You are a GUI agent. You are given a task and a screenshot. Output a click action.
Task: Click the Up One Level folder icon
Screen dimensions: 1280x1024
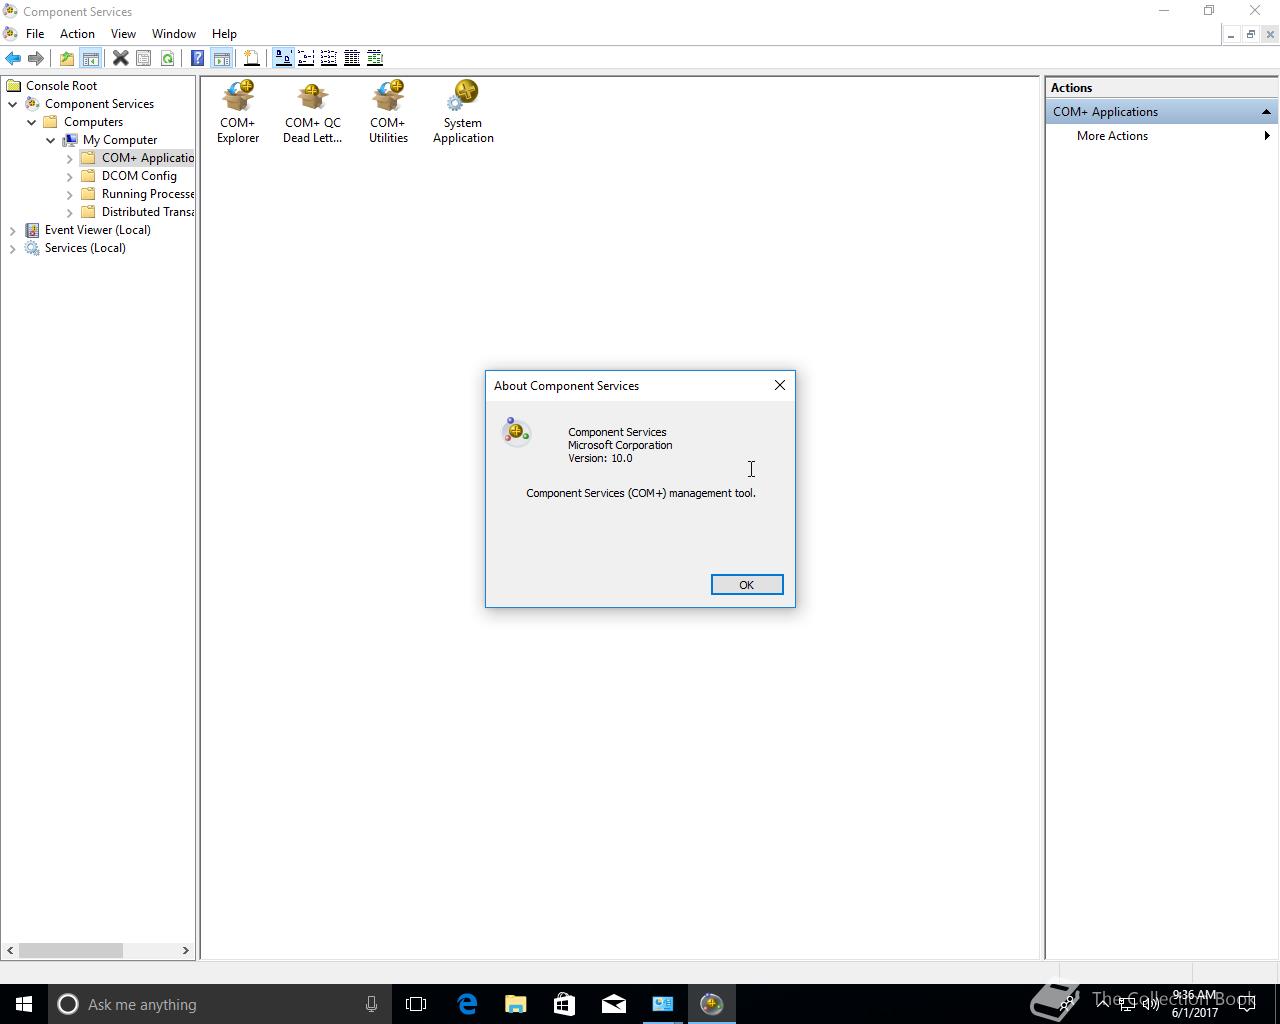(66, 58)
